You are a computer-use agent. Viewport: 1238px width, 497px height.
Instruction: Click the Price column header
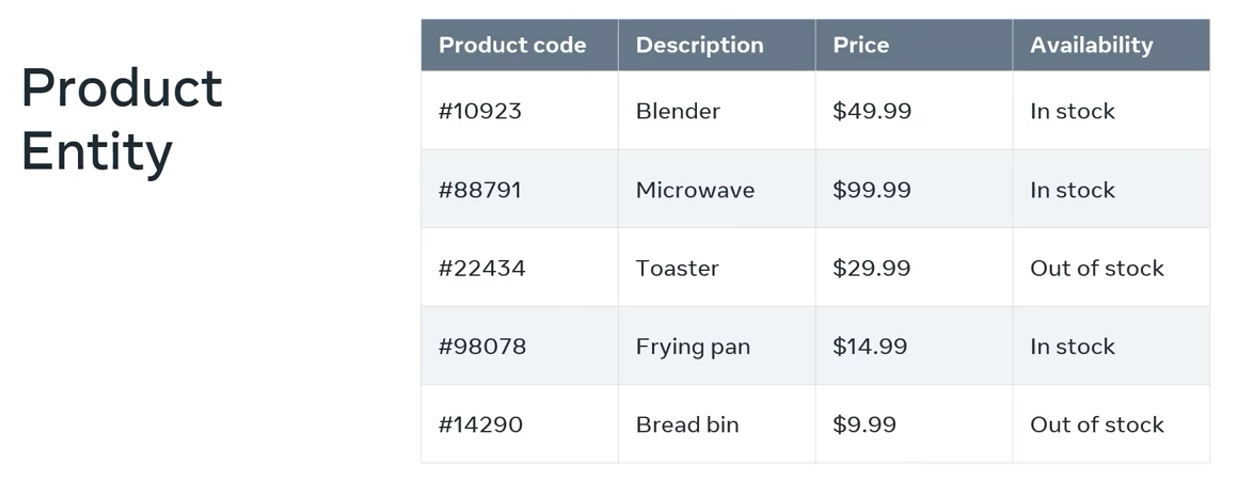[861, 45]
